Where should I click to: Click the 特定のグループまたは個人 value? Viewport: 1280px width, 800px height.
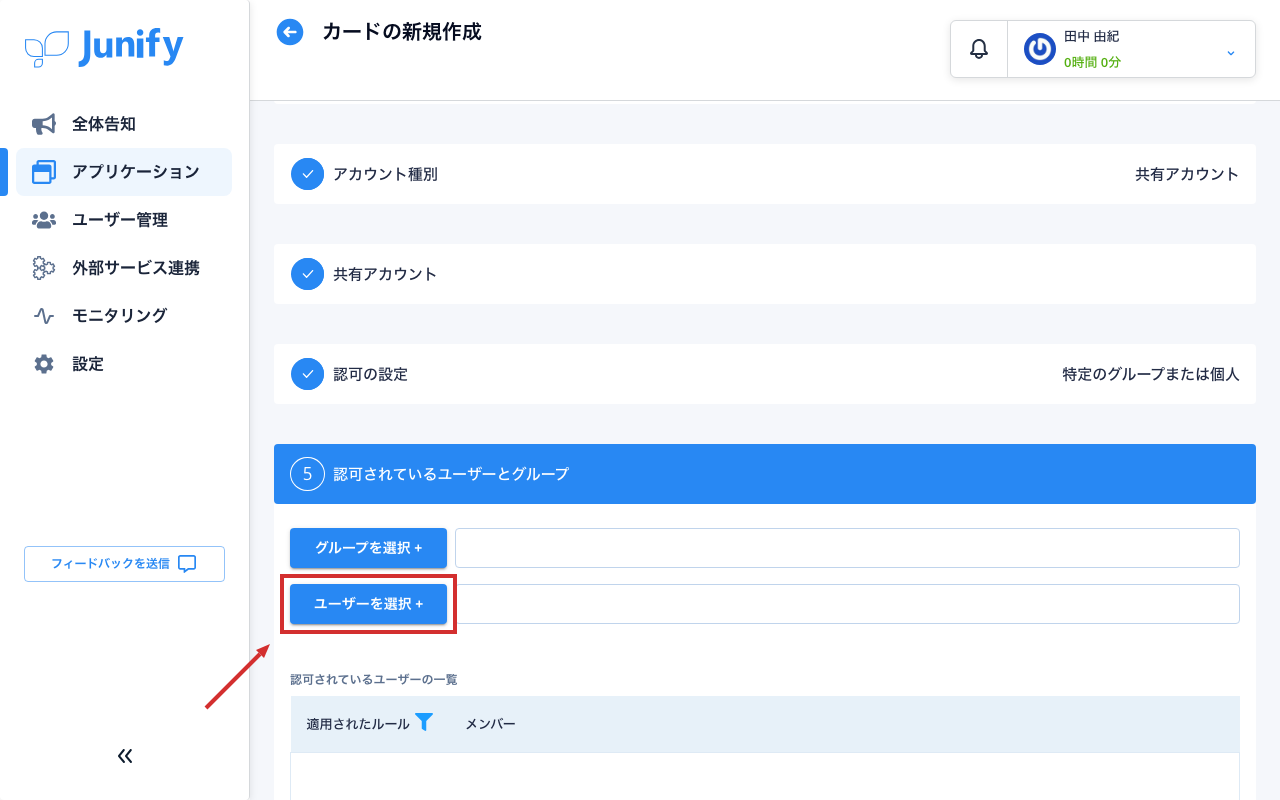(x=1151, y=374)
